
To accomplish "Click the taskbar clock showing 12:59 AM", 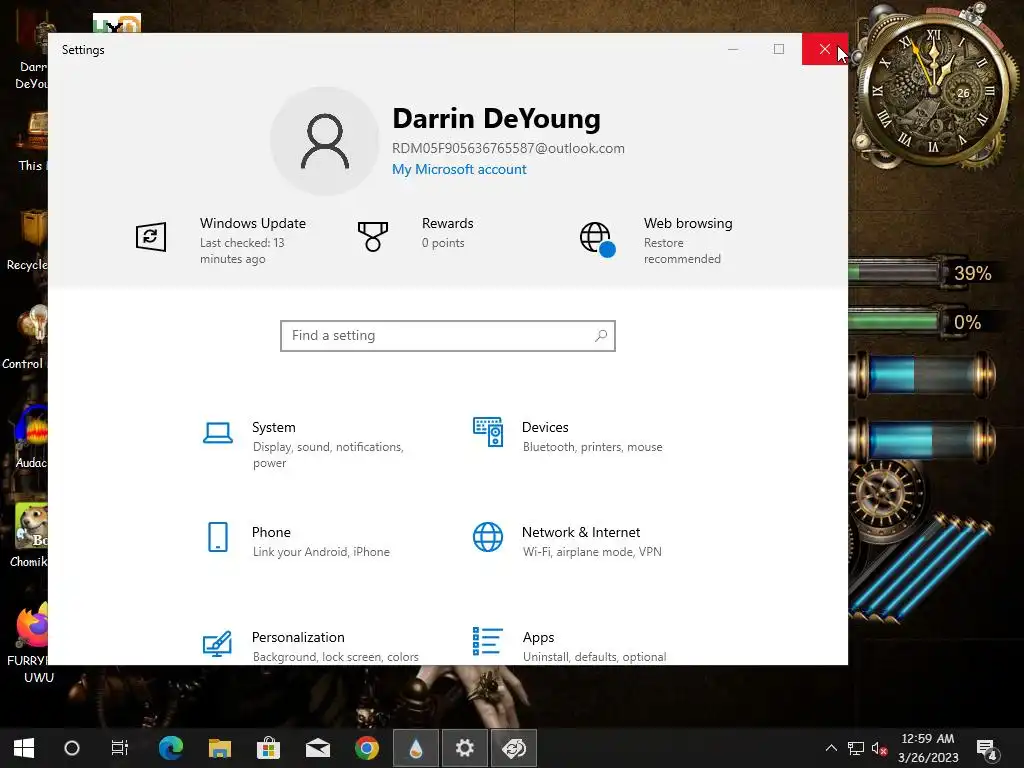I will pyautogui.click(x=927, y=748).
